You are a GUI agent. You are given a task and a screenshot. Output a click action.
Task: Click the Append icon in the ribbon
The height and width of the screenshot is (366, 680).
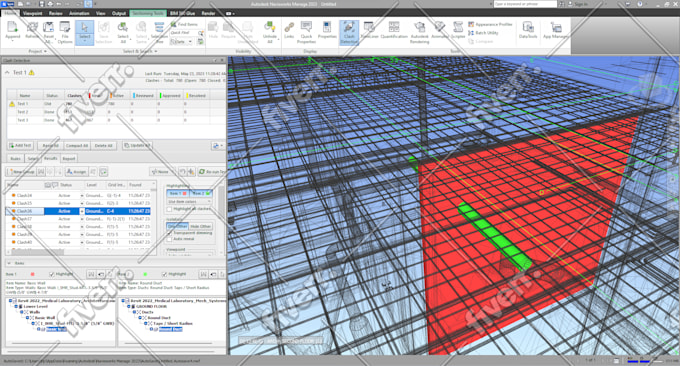click(13, 31)
